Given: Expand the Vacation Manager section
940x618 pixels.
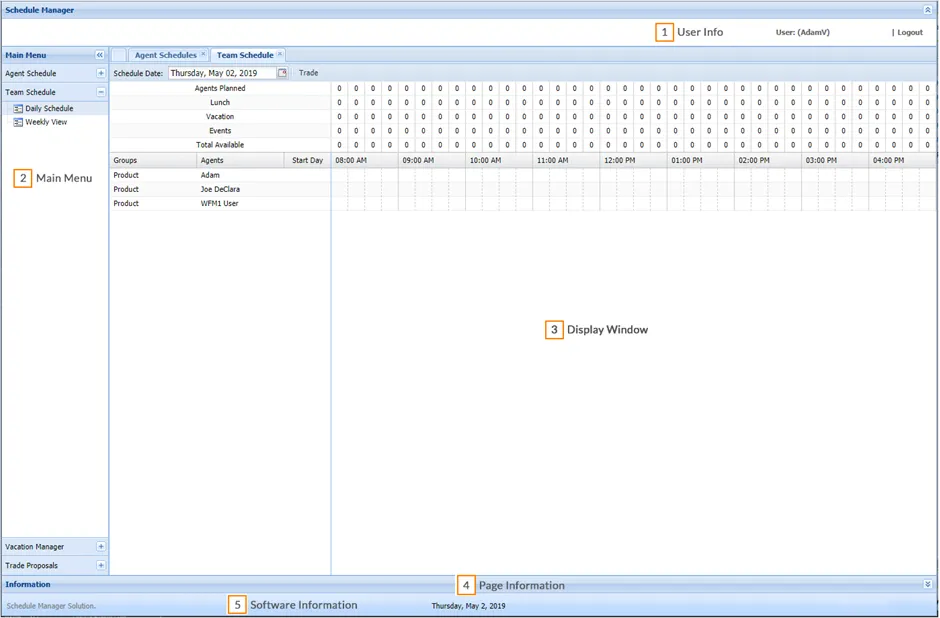Looking at the screenshot, I should click(x=101, y=547).
